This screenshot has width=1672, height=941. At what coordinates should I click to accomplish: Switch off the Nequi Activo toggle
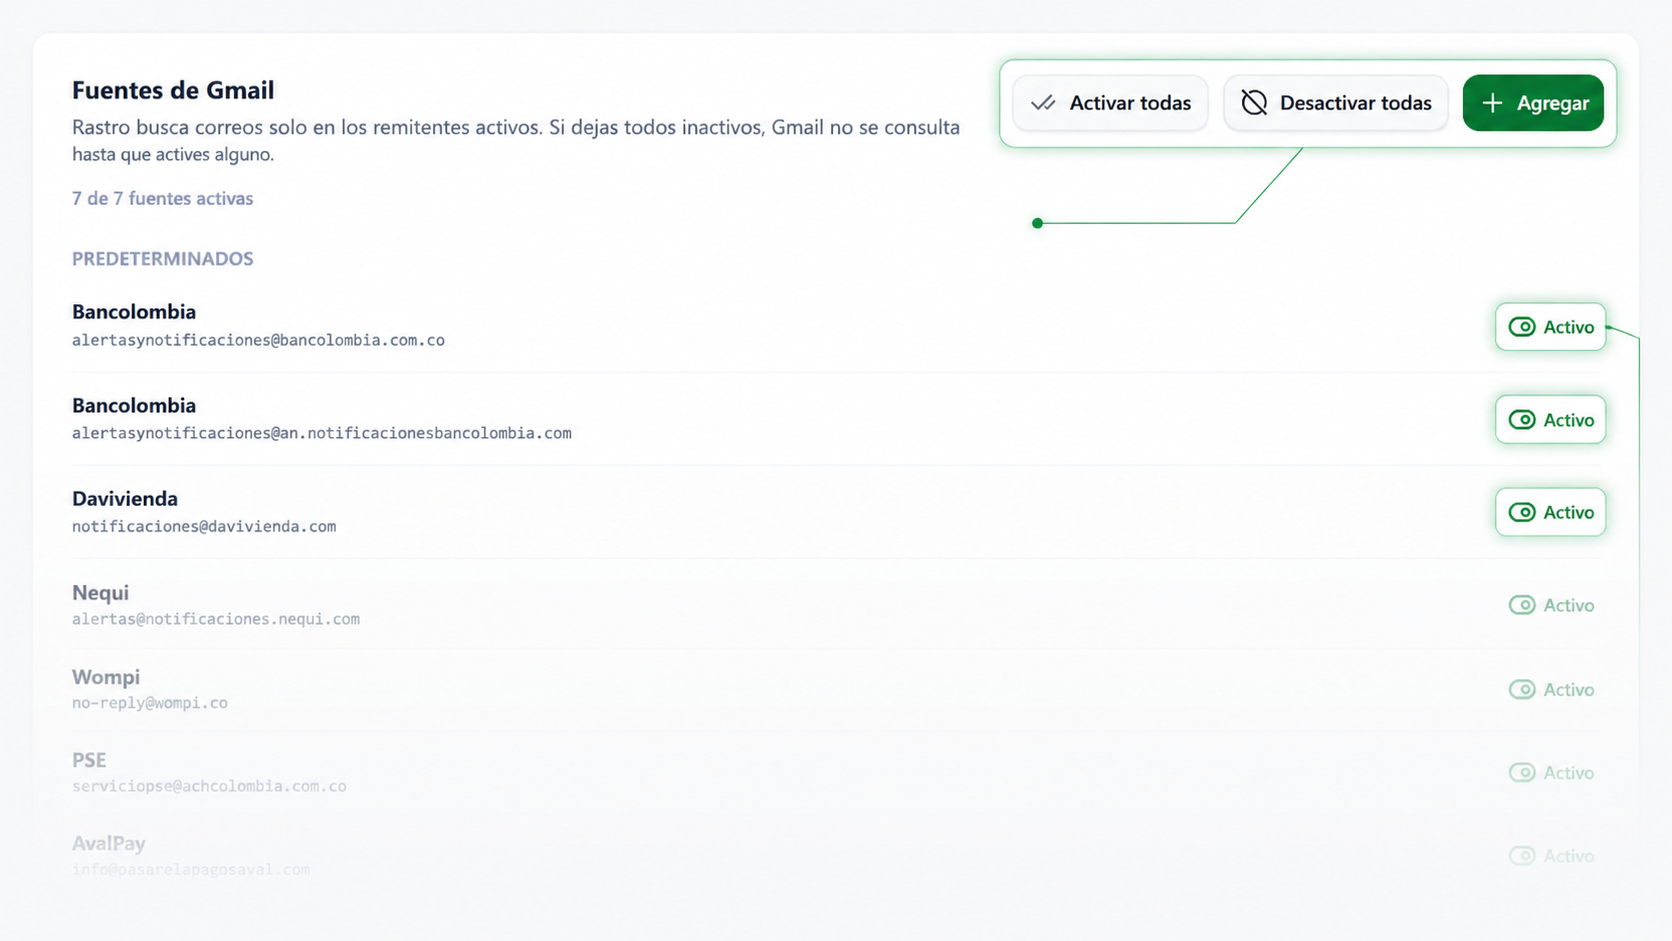coord(1551,605)
